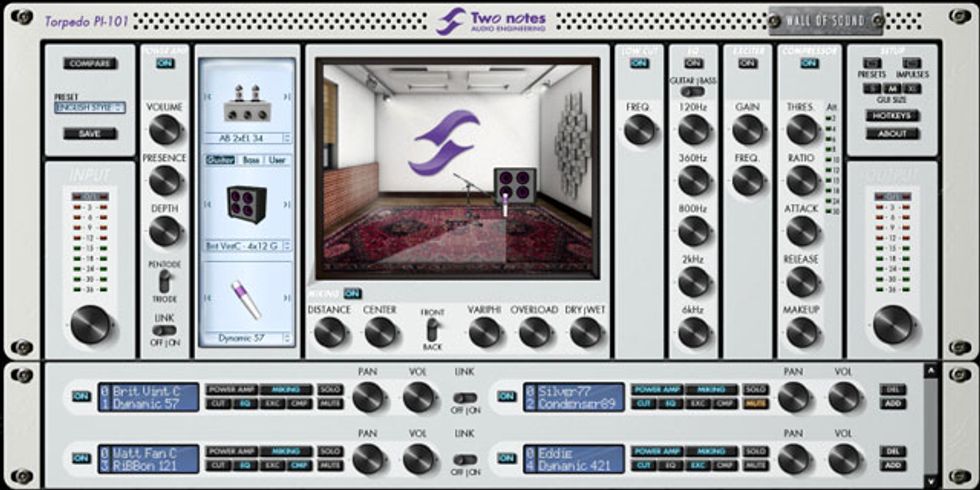This screenshot has width=980, height=490.
Task: Click the Save preset button
Action: pyautogui.click(x=89, y=134)
